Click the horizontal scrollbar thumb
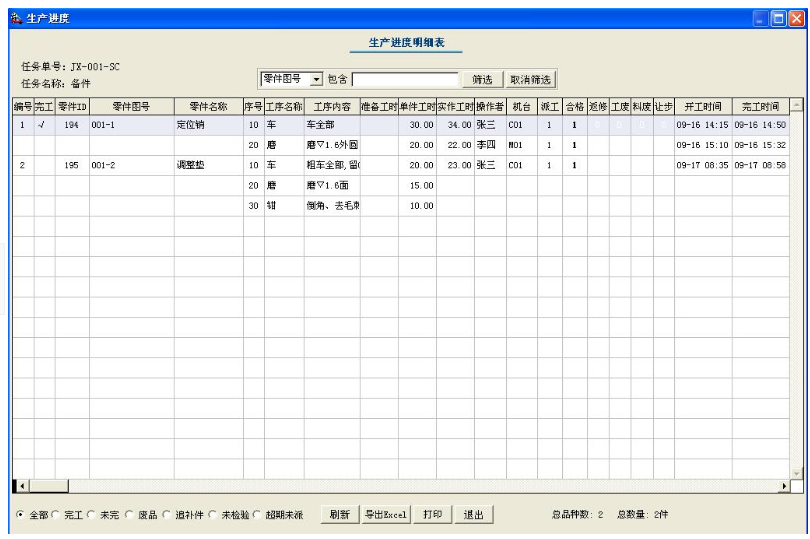This screenshot has height=540, width=810. tap(49, 486)
